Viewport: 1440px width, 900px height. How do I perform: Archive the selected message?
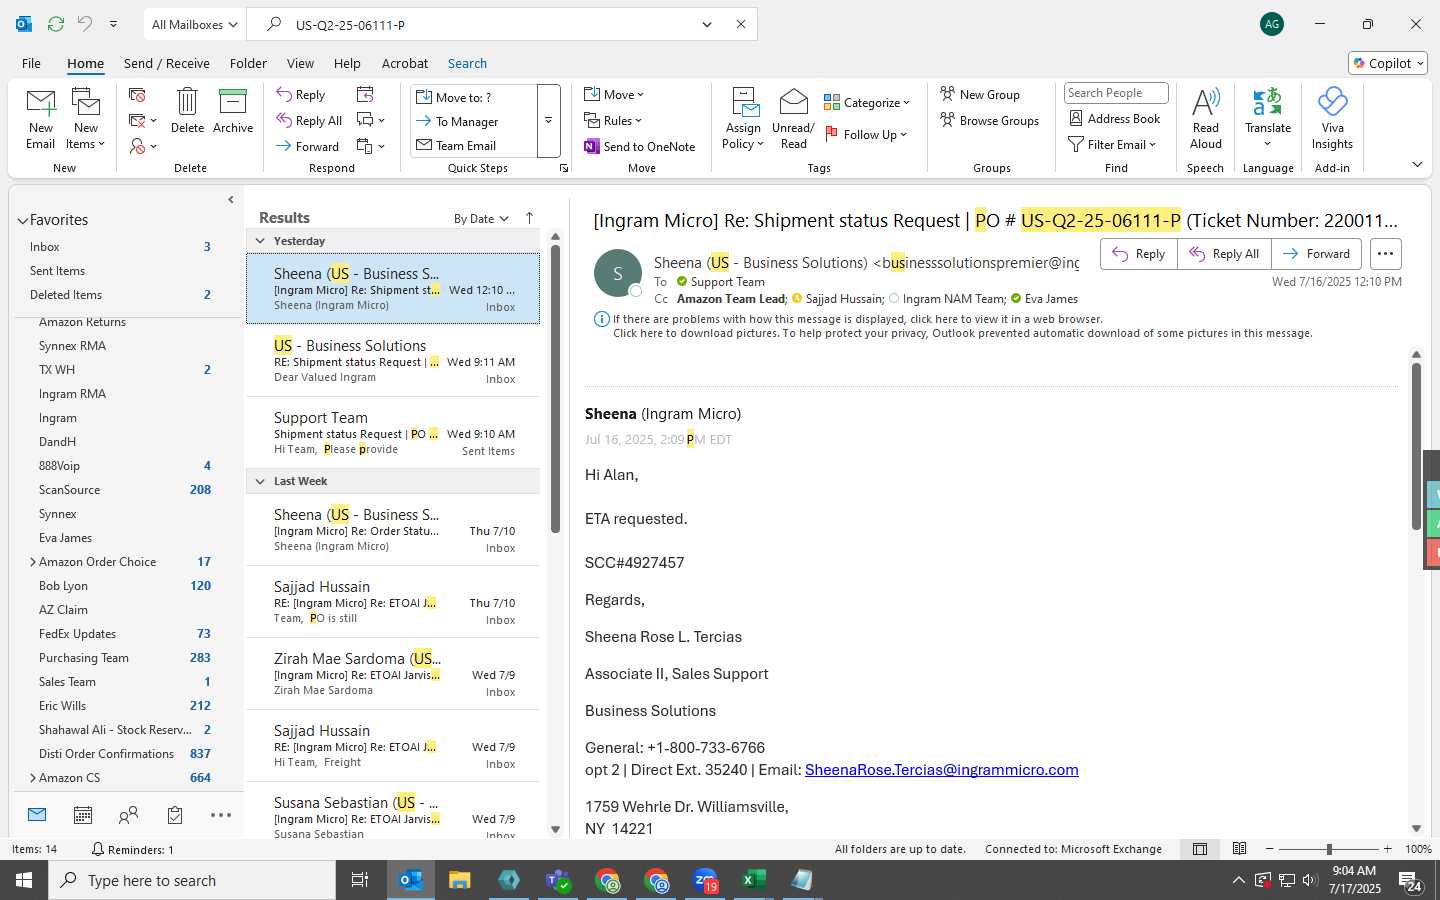[x=233, y=111]
